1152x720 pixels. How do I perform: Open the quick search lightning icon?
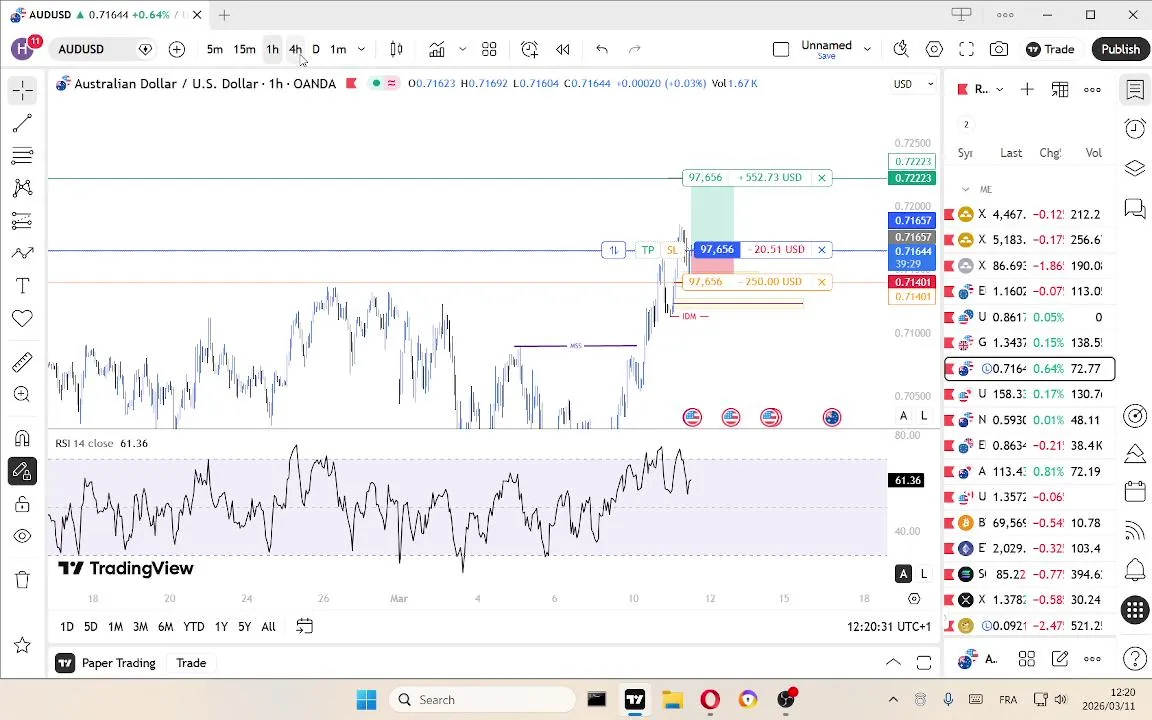[901, 49]
